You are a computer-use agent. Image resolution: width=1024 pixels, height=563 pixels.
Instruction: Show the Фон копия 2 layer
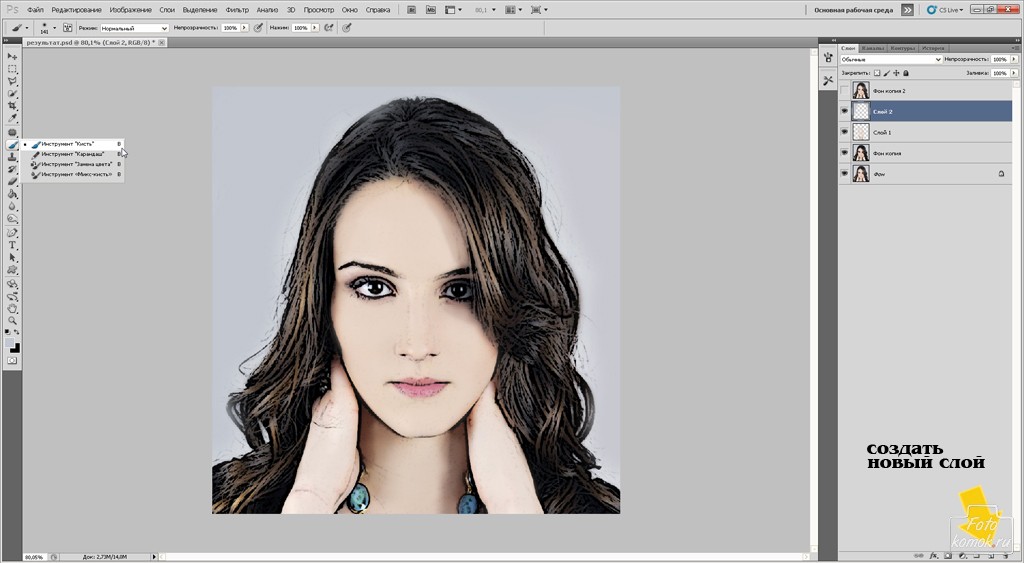click(x=845, y=91)
